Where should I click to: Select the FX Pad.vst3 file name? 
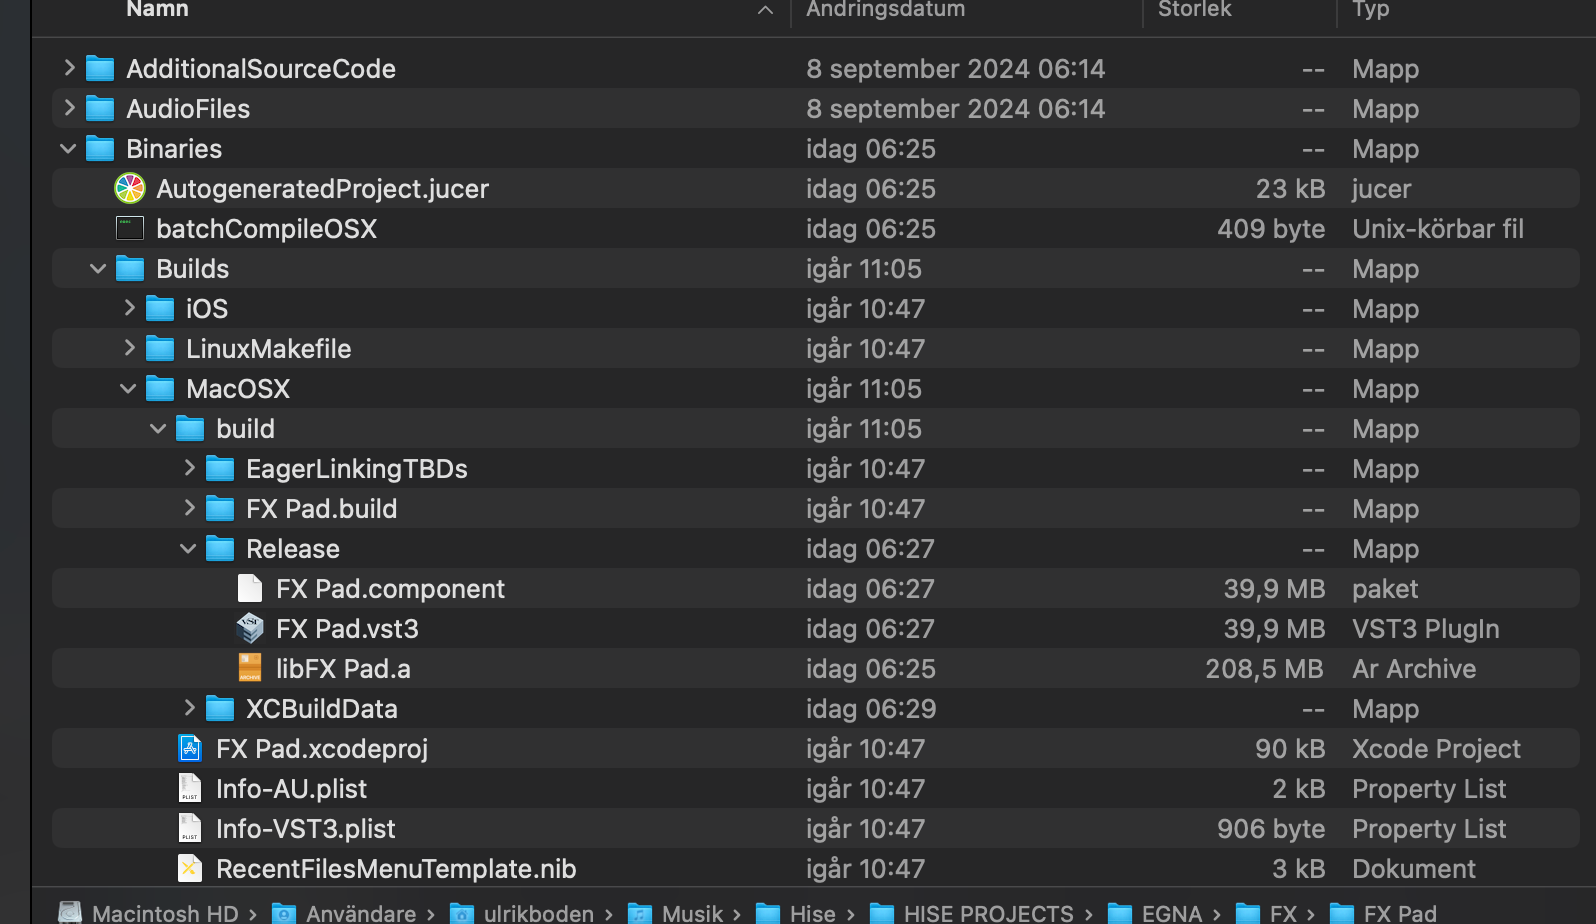click(347, 629)
